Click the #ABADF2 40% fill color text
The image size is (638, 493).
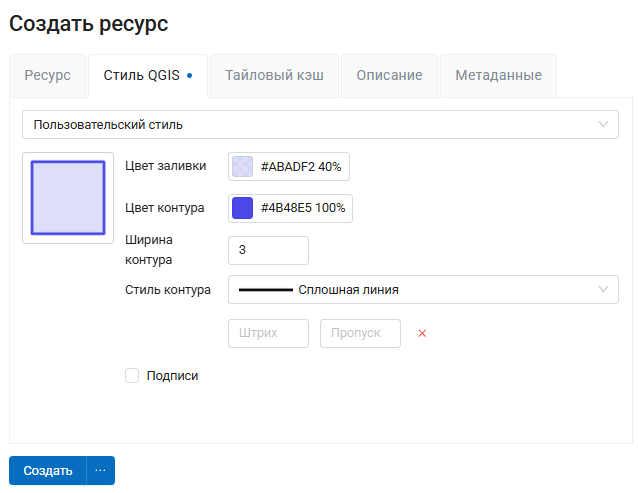coord(301,167)
